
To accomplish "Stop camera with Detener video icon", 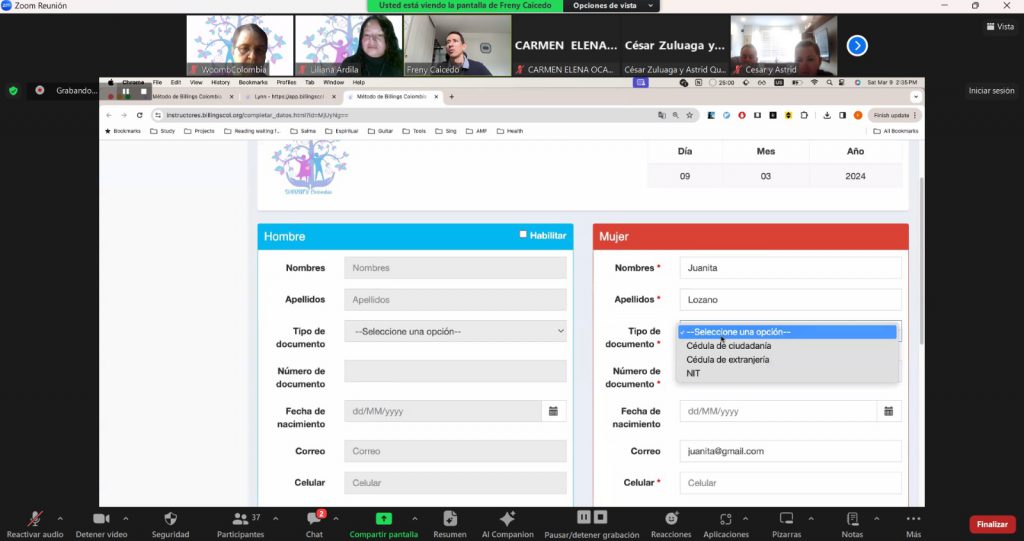I will click(101, 519).
